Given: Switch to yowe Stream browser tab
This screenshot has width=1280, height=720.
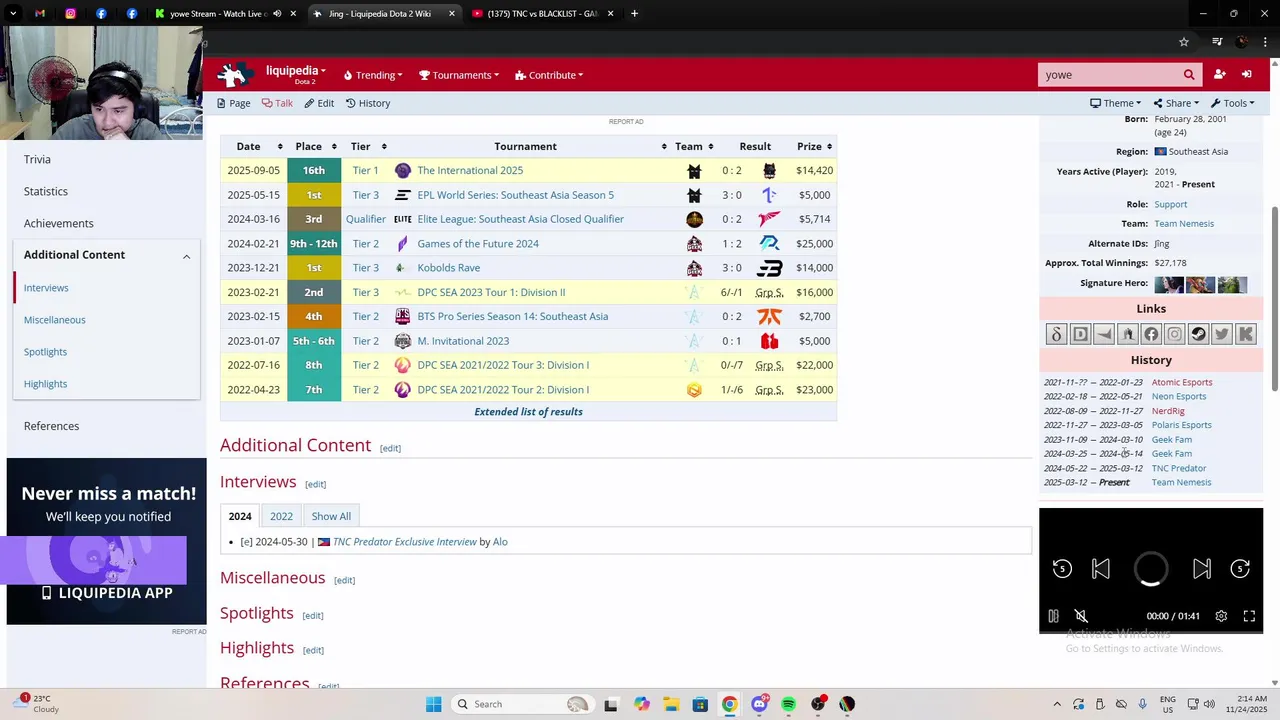Looking at the screenshot, I should tap(225, 14).
